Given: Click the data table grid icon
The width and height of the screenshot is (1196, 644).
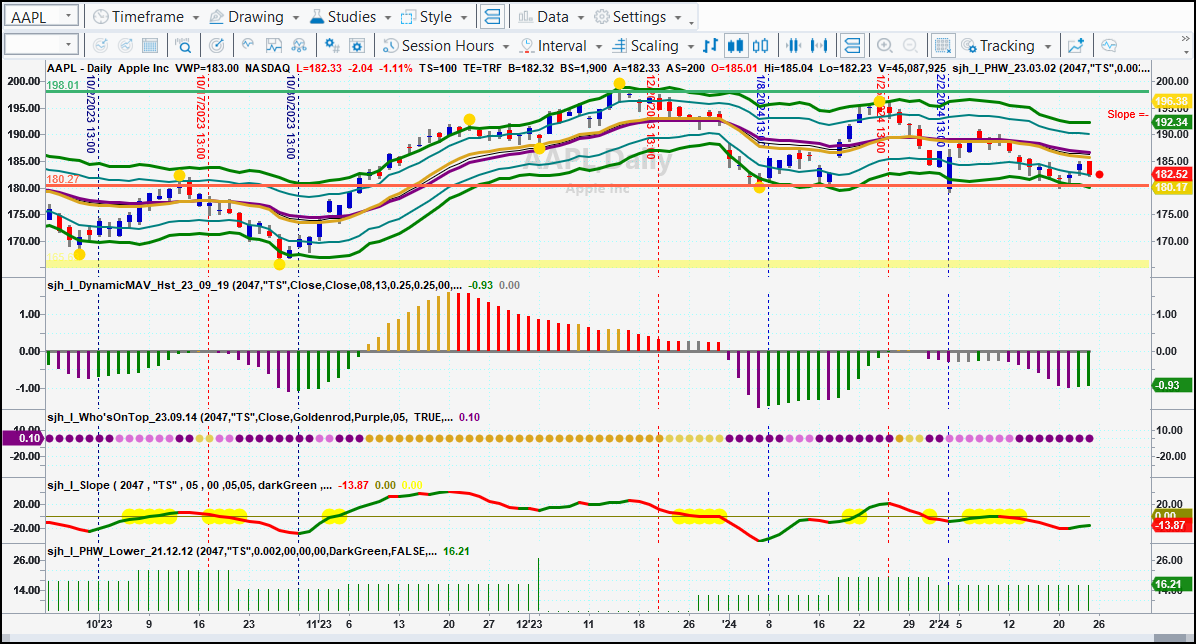Looking at the screenshot, I should click(150, 46).
